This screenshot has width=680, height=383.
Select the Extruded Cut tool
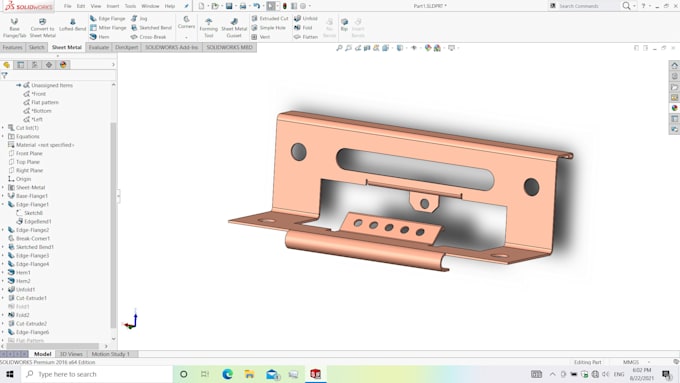pos(270,18)
